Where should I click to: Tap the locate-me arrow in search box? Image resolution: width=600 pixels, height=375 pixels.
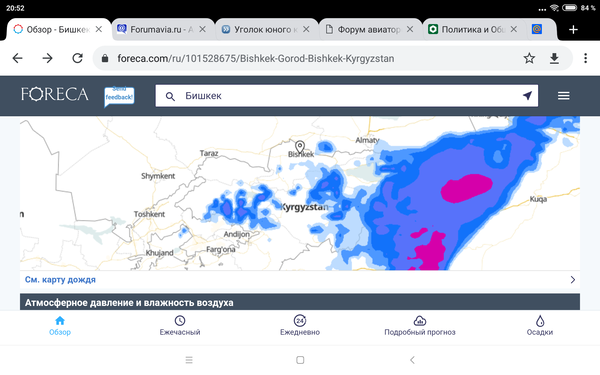pos(527,96)
